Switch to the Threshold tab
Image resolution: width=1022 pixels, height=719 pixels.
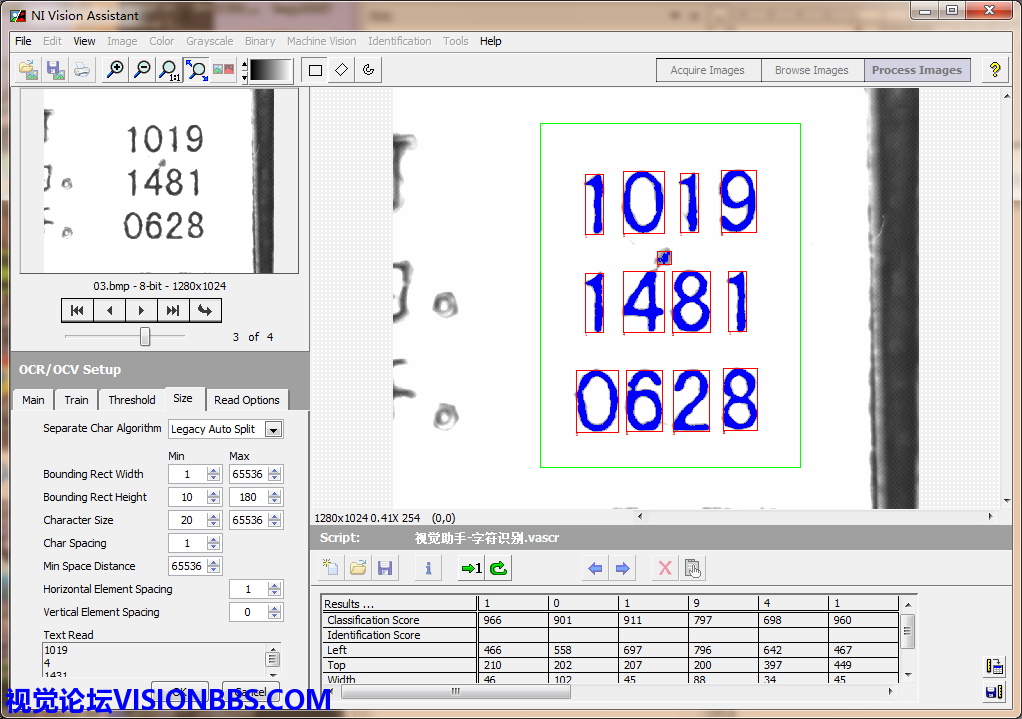coord(132,400)
